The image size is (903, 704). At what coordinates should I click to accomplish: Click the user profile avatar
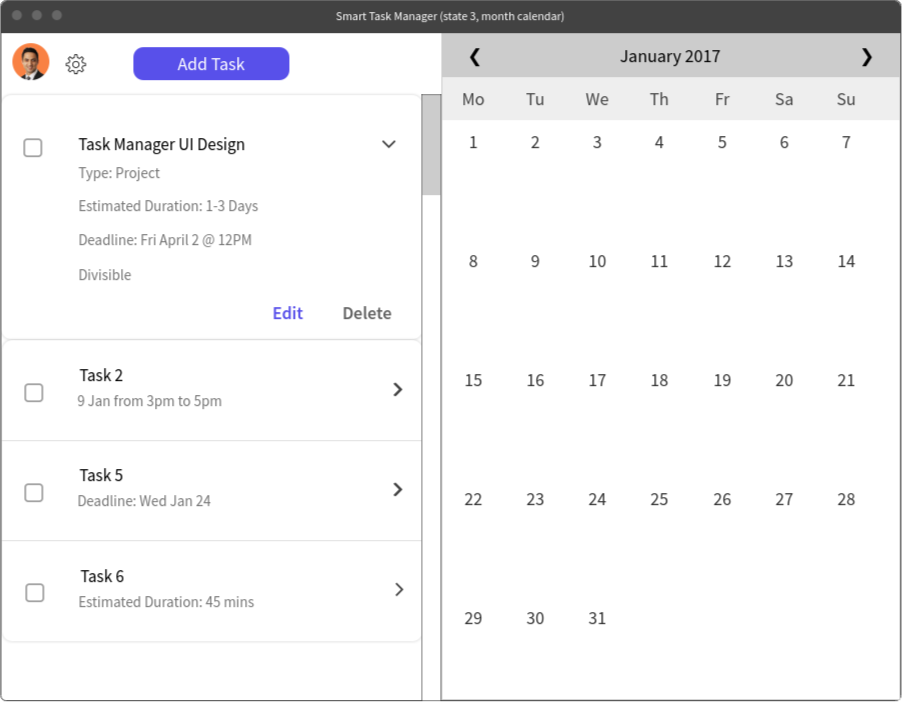coord(31,62)
